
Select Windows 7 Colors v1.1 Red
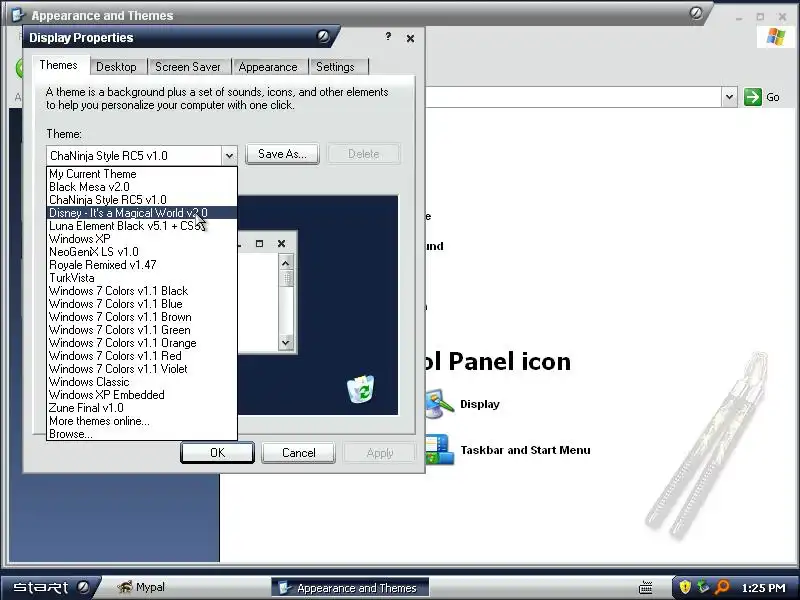(142, 356)
